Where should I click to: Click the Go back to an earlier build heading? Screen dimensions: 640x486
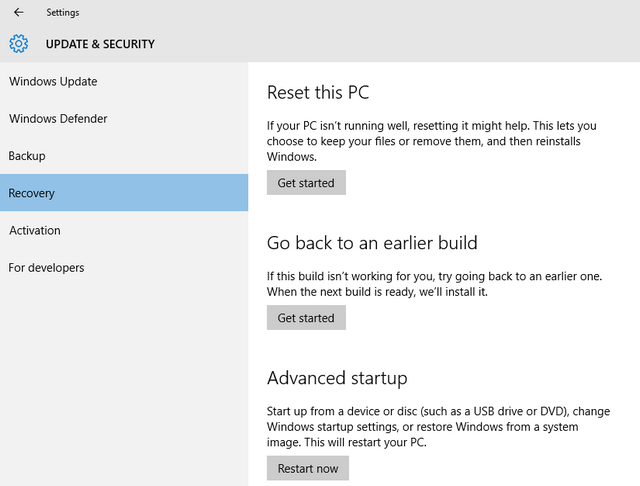[x=372, y=243]
